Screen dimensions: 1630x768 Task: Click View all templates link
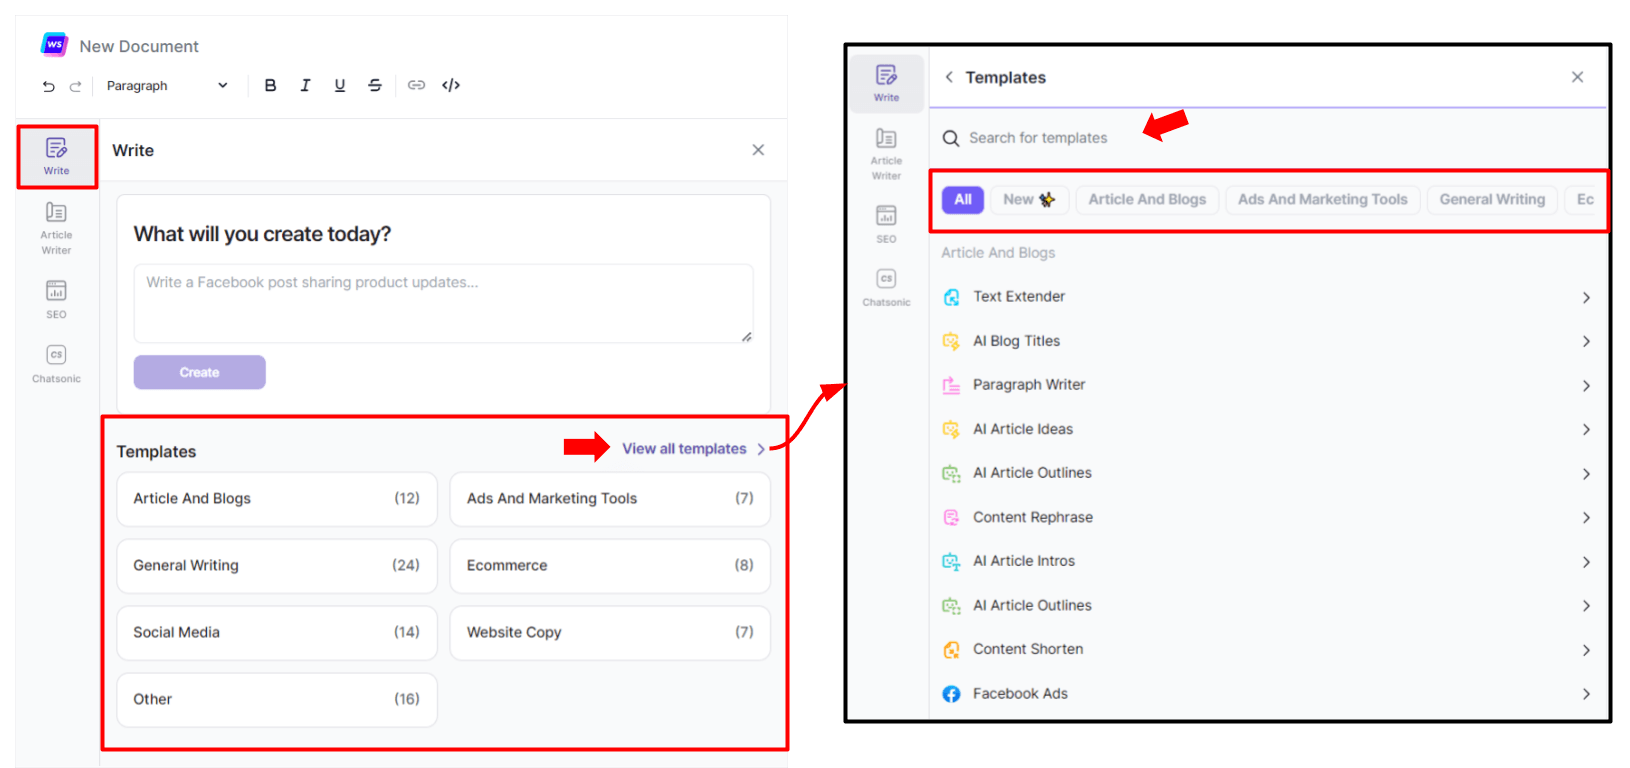(x=685, y=449)
